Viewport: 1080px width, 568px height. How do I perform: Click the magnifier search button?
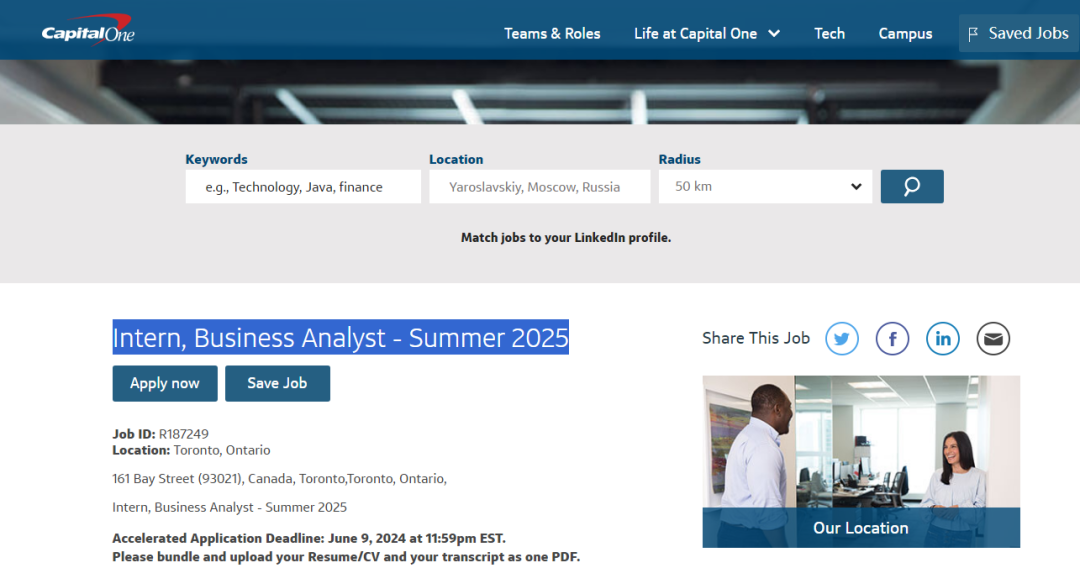[x=912, y=187]
